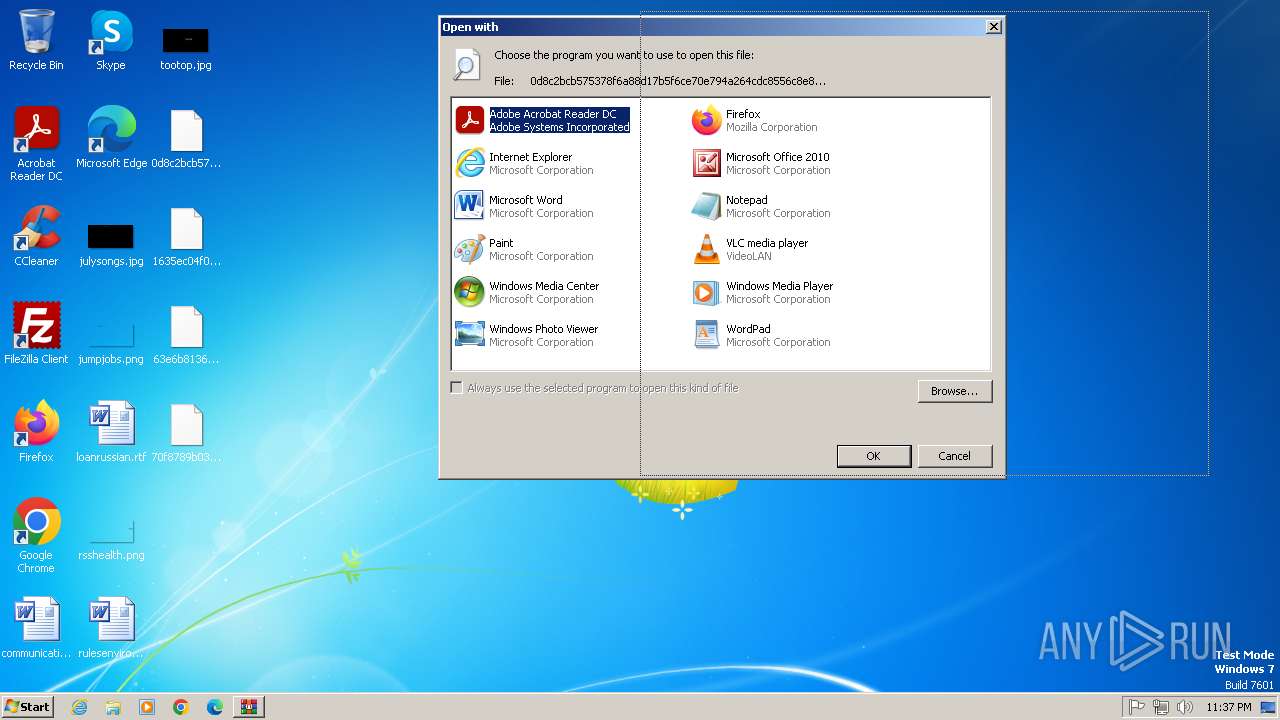Viewport: 1280px width, 720px height.
Task: Select the 70f8789b03... file on desktop
Action: pos(186,431)
